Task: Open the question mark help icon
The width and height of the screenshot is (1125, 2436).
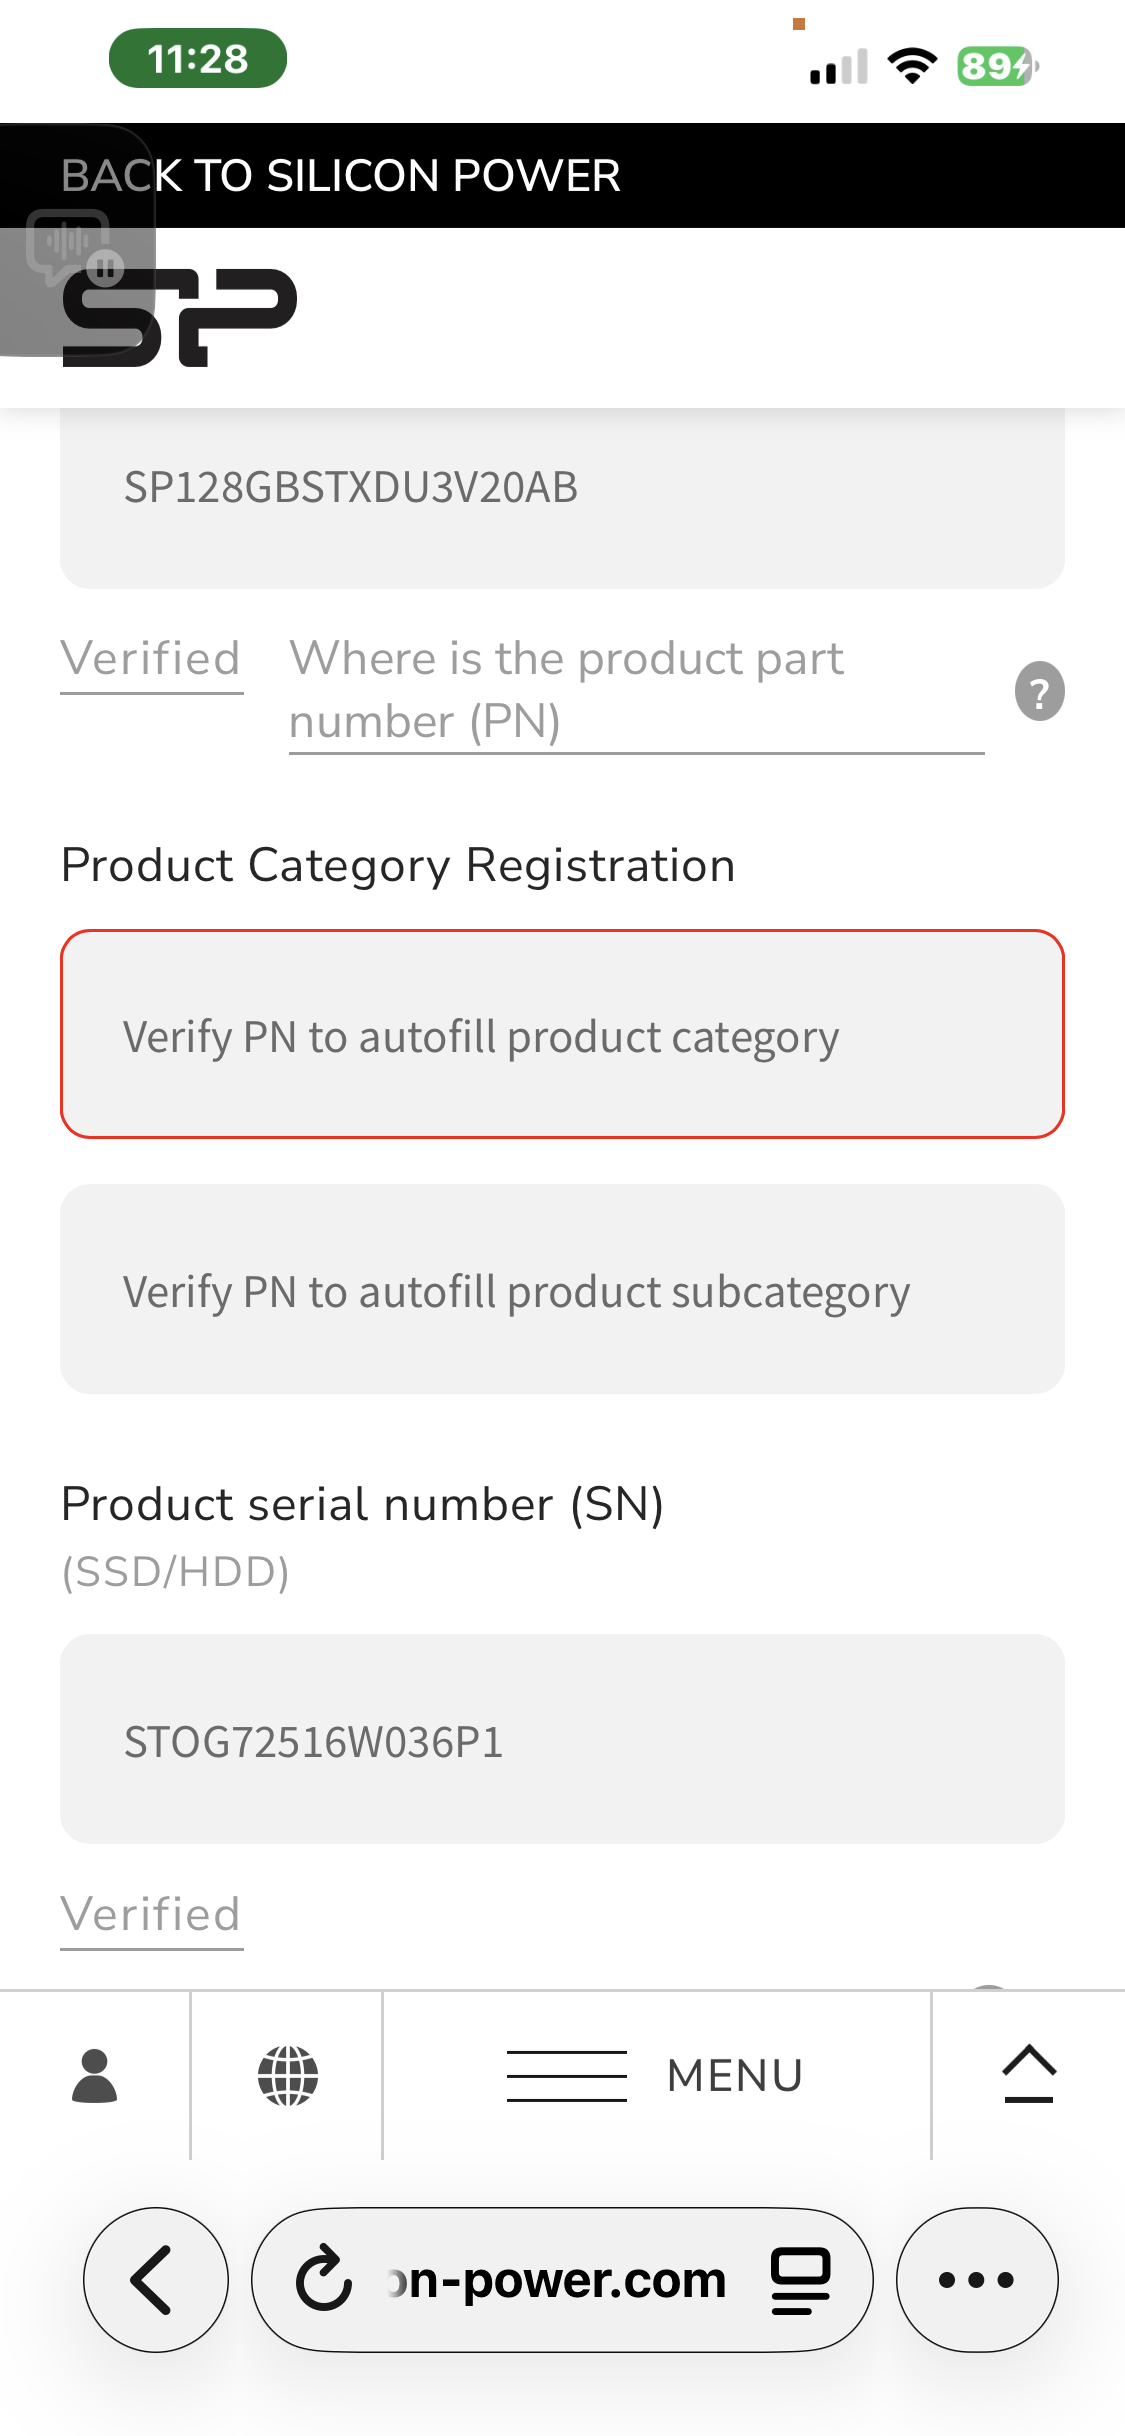Action: point(1039,691)
